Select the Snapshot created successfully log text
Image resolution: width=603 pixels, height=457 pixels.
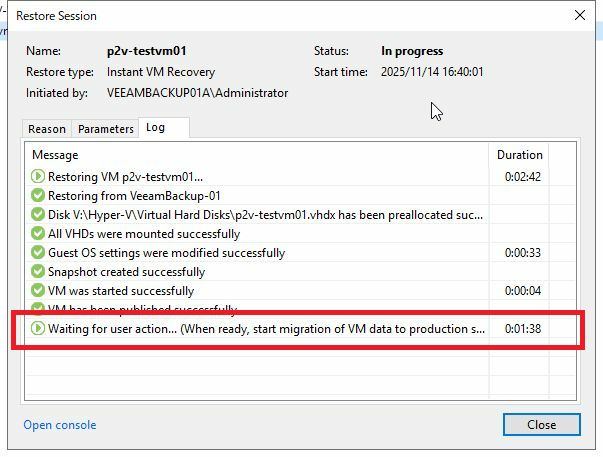click(x=126, y=272)
